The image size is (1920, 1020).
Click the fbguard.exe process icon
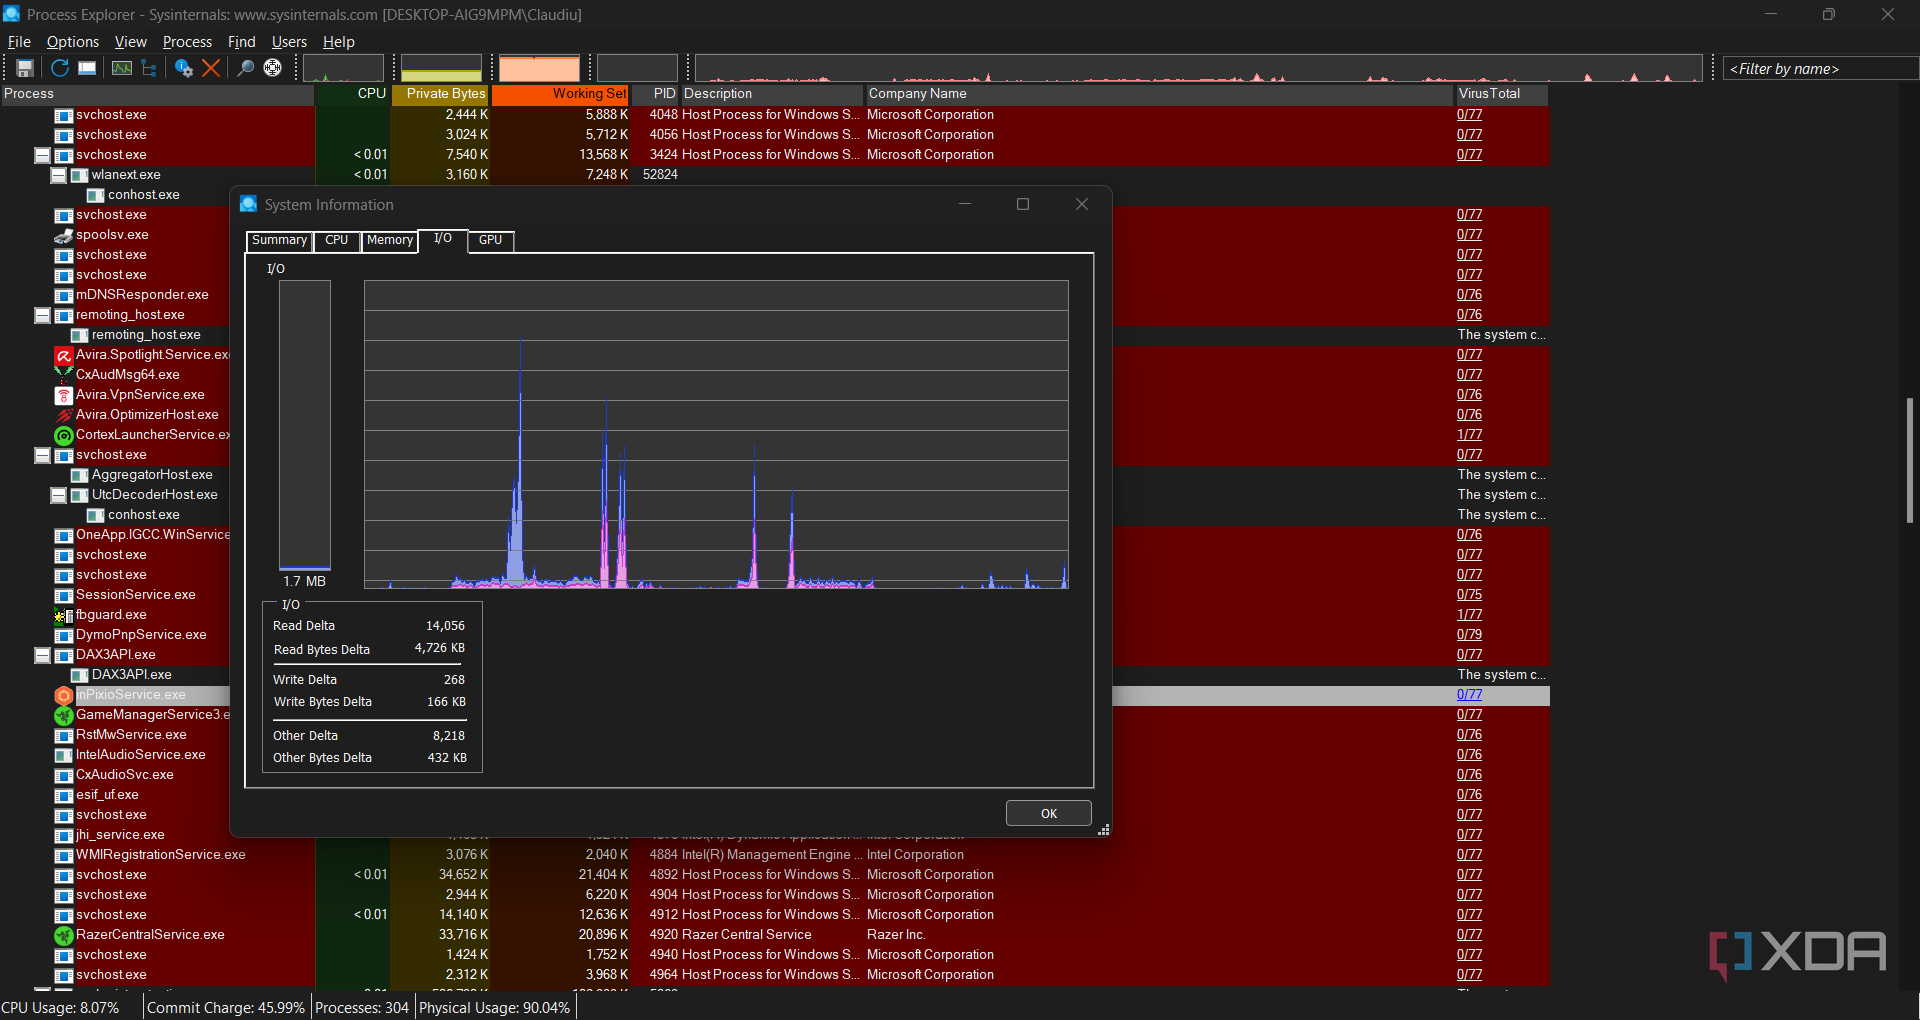click(64, 615)
